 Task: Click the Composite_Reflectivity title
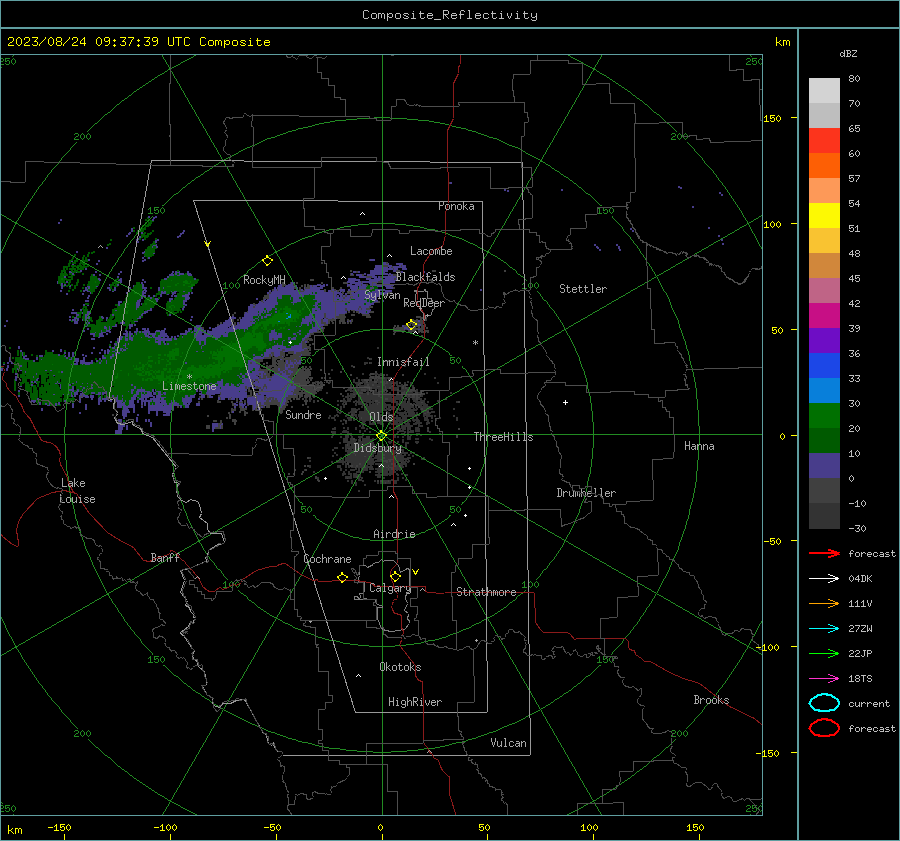[x=450, y=15]
